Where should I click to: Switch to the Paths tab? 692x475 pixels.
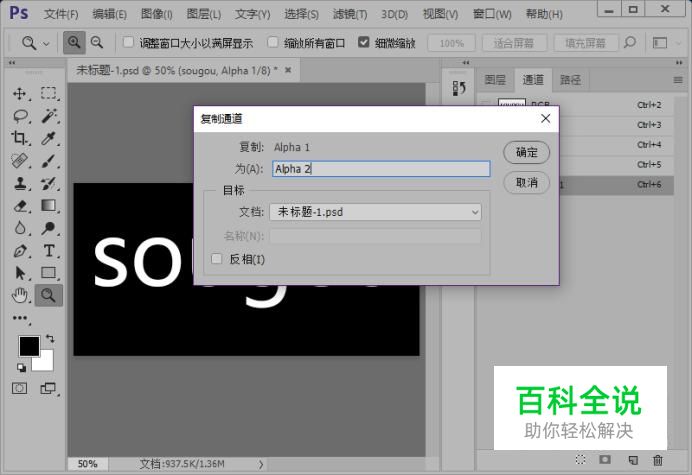pyautogui.click(x=570, y=80)
